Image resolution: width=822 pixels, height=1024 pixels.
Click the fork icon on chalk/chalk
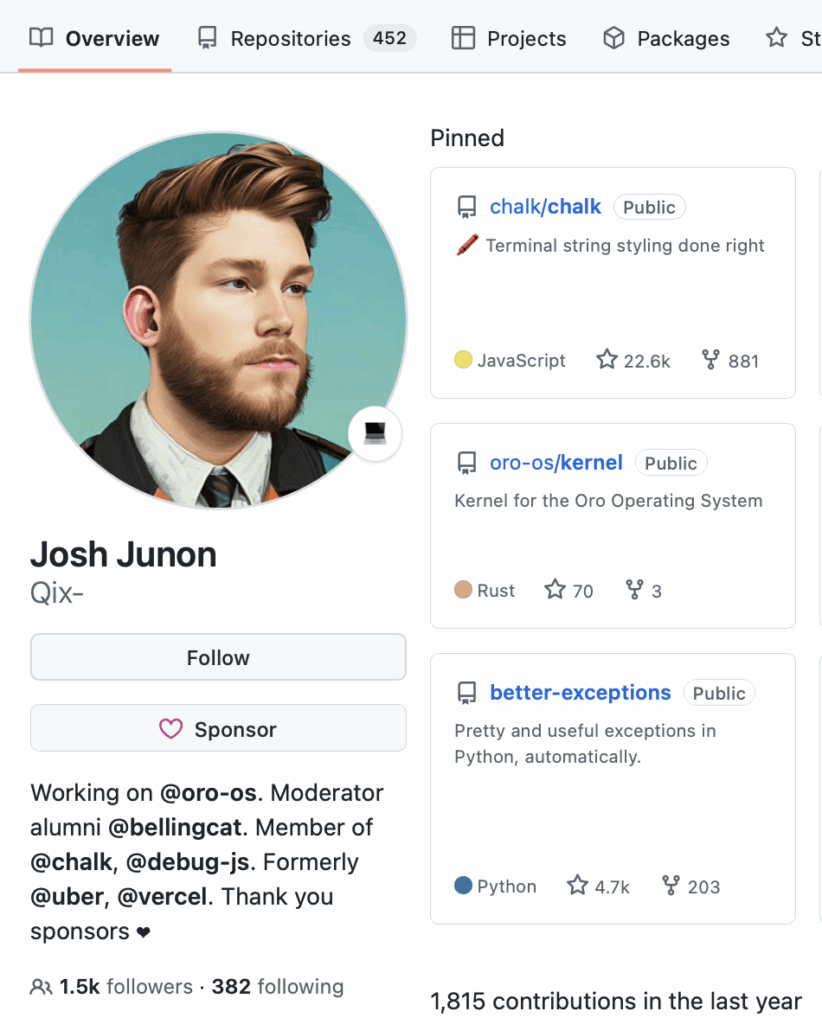click(x=711, y=360)
